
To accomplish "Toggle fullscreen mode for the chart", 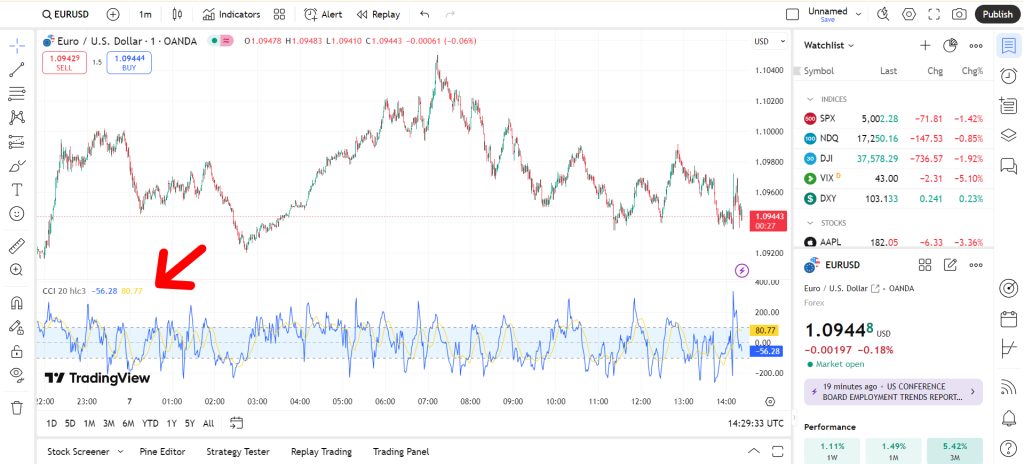I will 934,14.
